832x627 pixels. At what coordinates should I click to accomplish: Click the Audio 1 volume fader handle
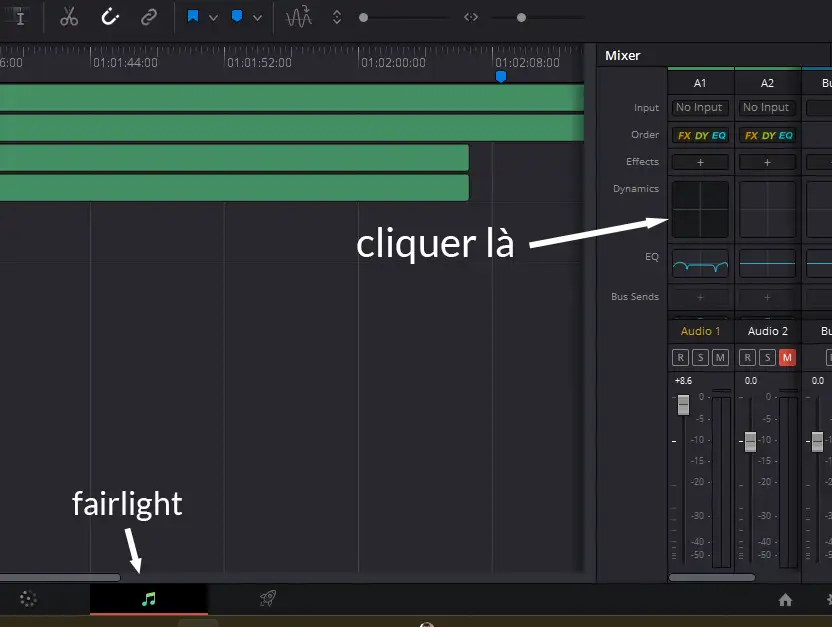coord(683,404)
